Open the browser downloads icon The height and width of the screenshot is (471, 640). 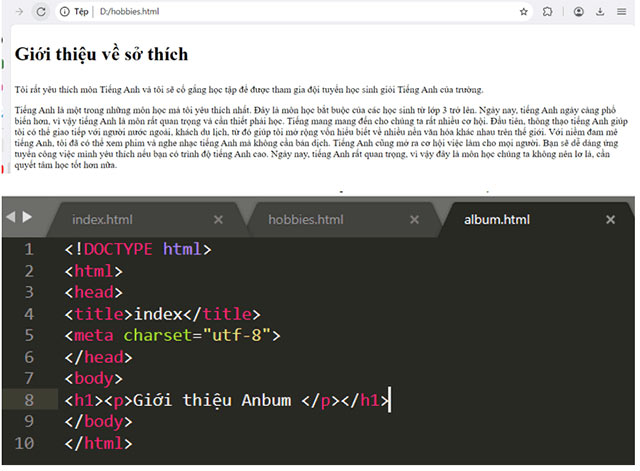(600, 11)
